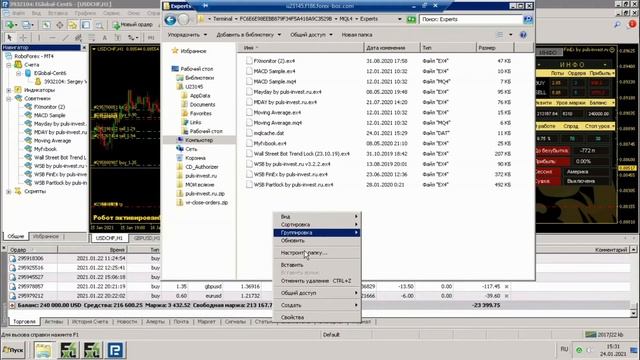Select order 295918306 in the trade list

31,258
